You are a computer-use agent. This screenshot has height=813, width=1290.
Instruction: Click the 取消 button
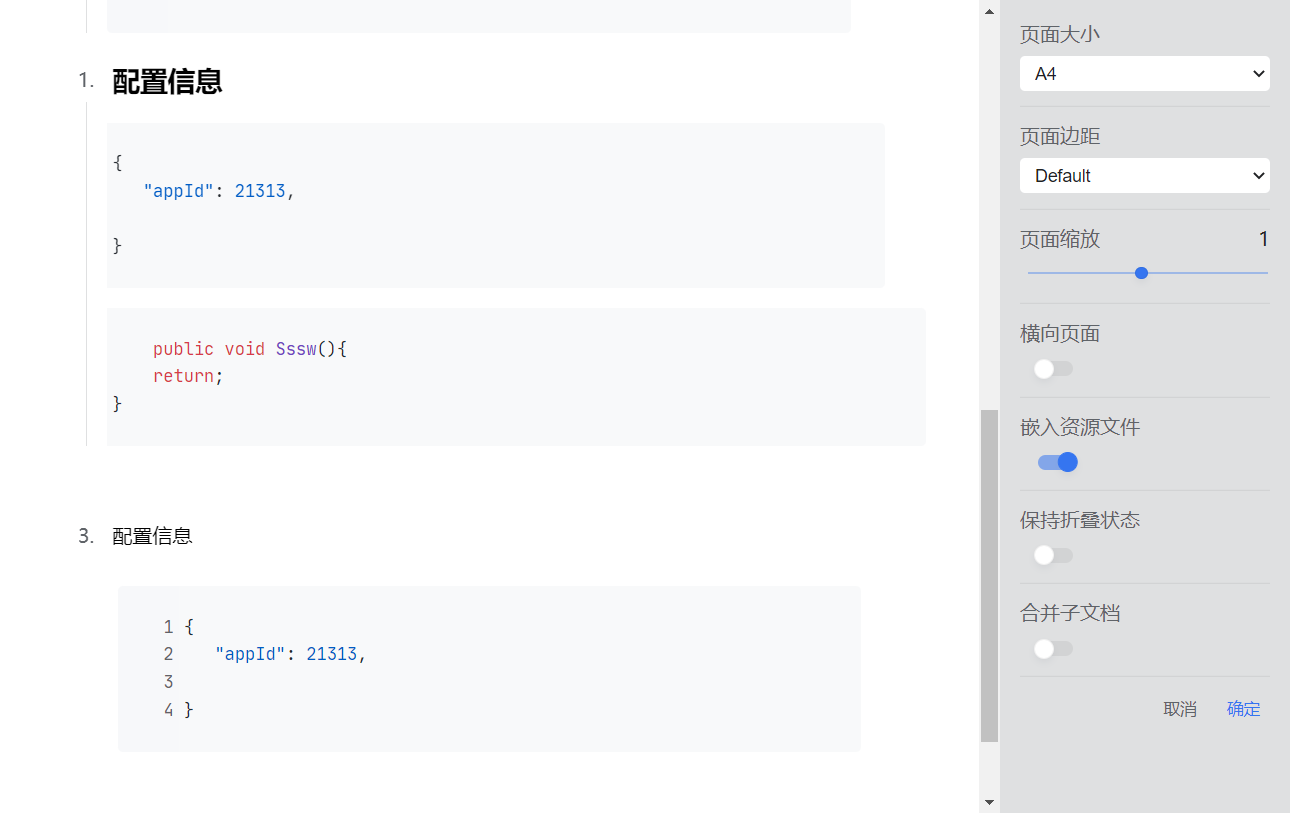[x=1180, y=709]
